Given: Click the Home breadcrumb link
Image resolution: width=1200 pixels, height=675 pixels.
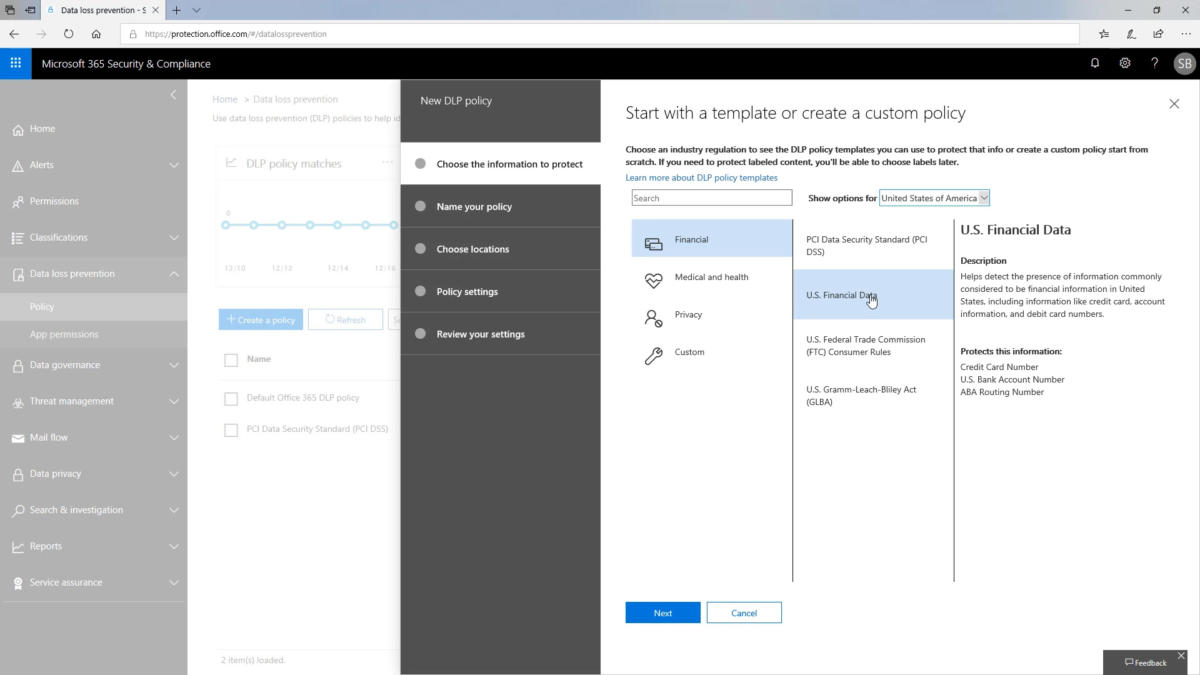Looking at the screenshot, I should pyautogui.click(x=225, y=99).
